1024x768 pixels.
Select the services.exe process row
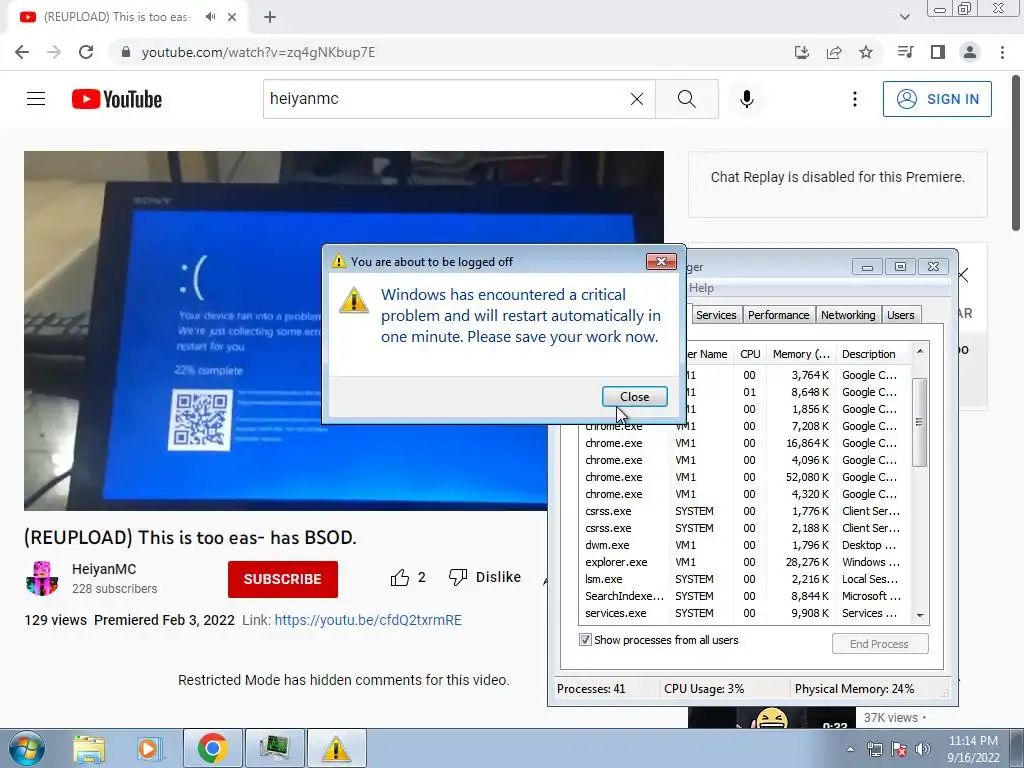pos(744,613)
